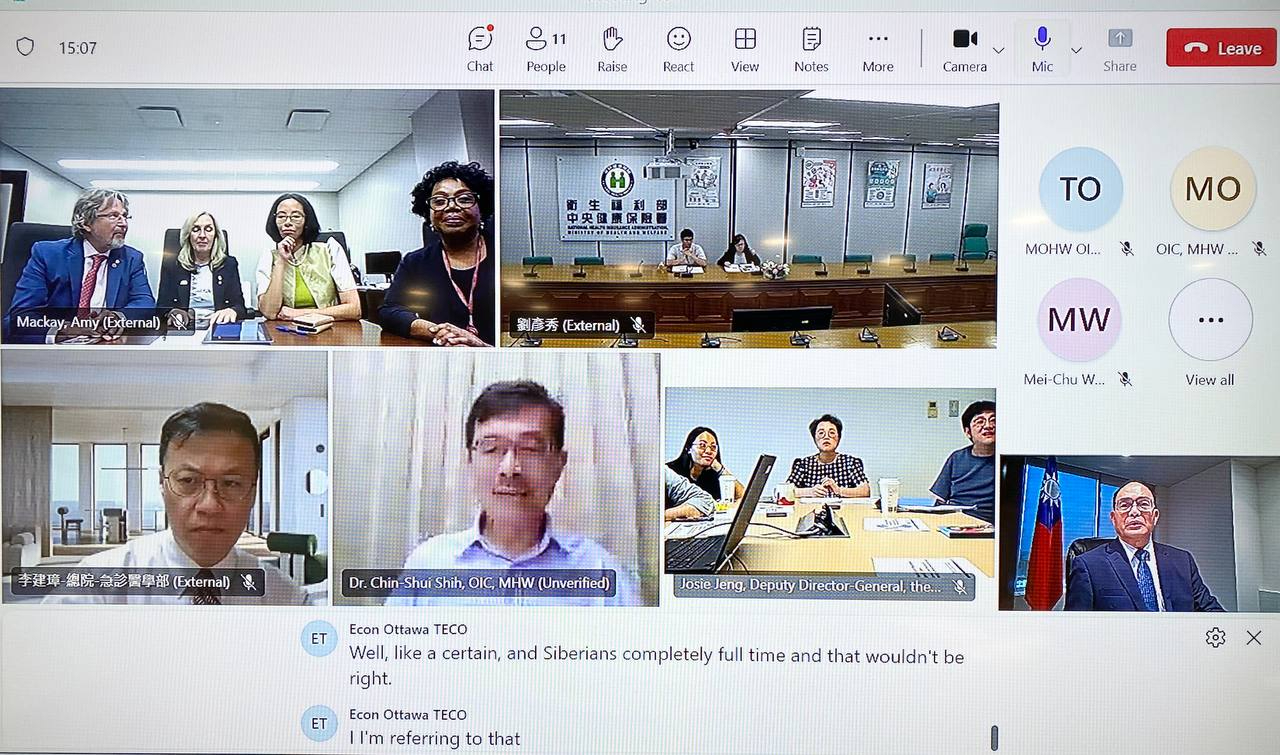Viewport: 1280px width, 755px height.
Task: Click the captions scrollbar handle
Action: [993, 738]
